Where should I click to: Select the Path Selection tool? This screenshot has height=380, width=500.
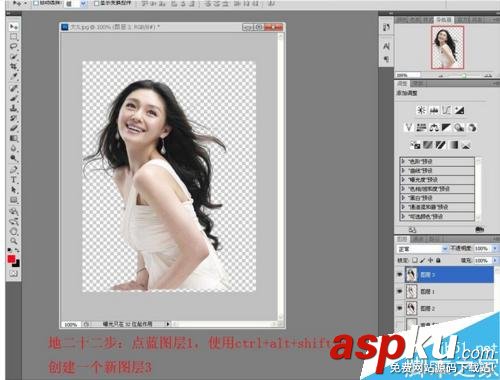[x=14, y=190]
